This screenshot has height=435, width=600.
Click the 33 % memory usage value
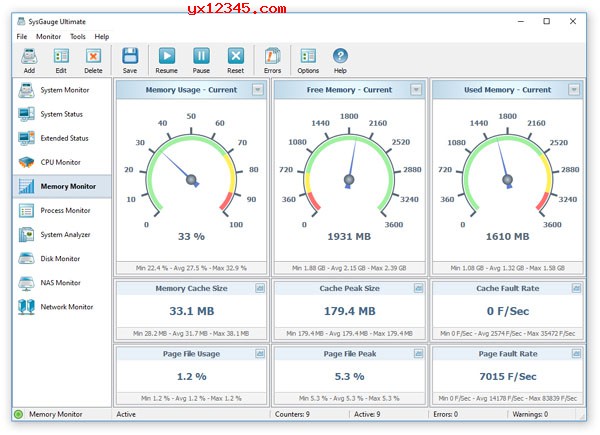tap(191, 236)
